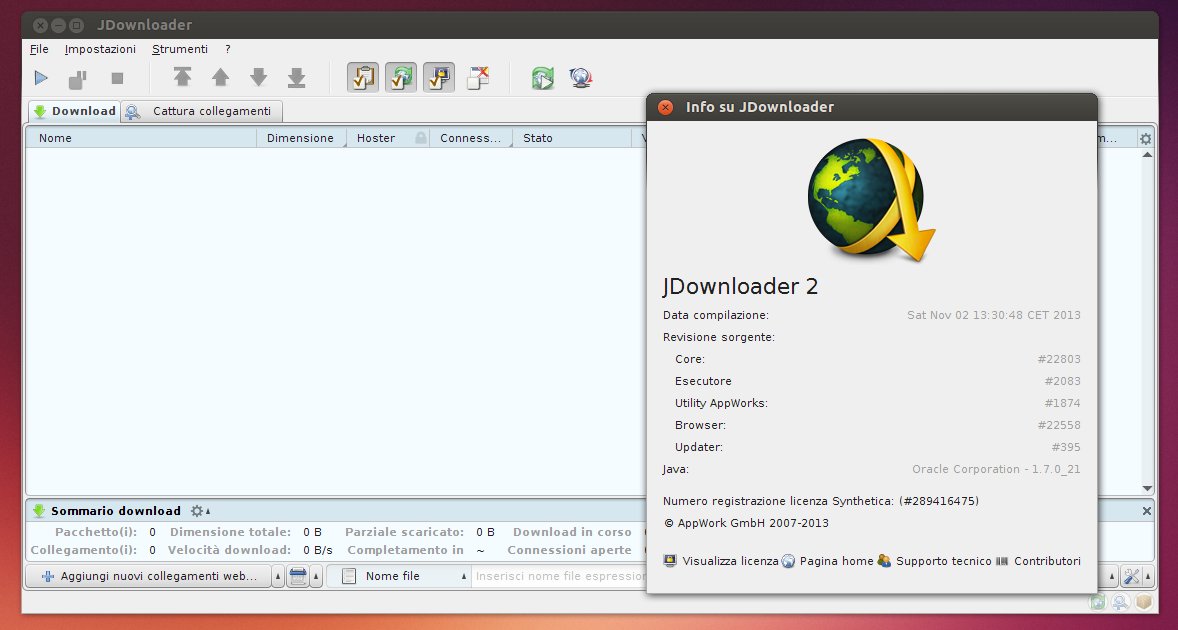Click the JDownloader globe logo
The height and width of the screenshot is (630, 1178).
871,200
